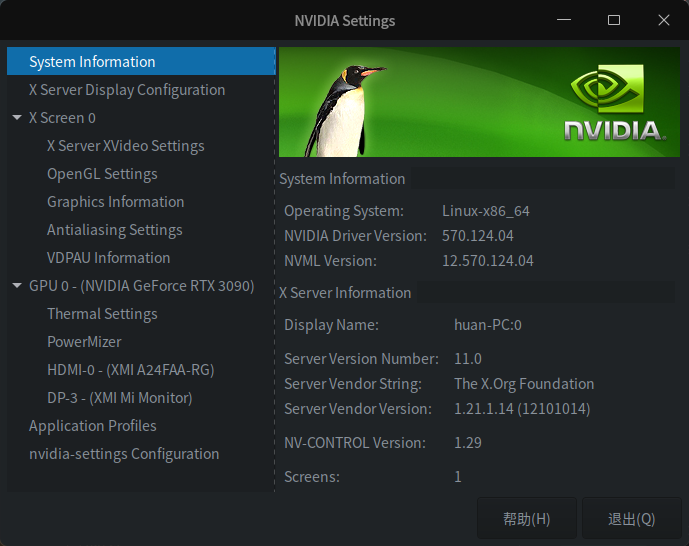This screenshot has width=689, height=546.
Task: Open nvidia-settings Configuration page
Action: (124, 454)
